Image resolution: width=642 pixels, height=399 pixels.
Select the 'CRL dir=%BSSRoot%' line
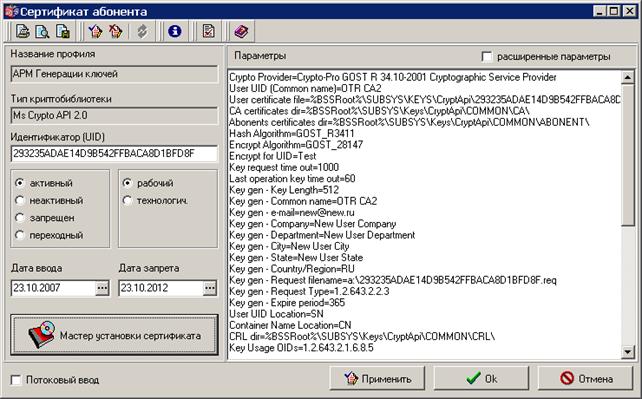[362, 336]
